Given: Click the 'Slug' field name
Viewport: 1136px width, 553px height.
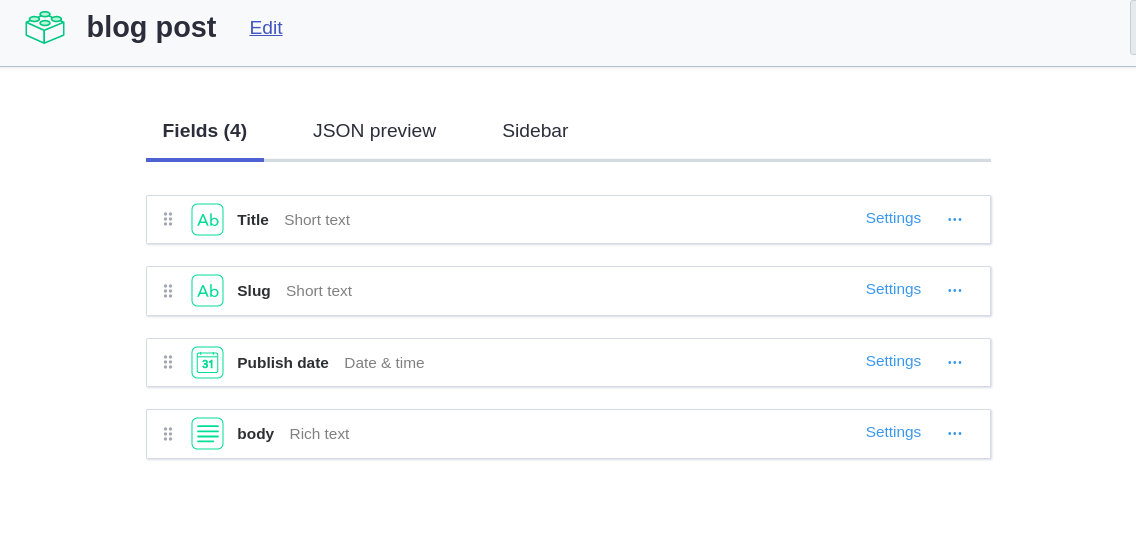Looking at the screenshot, I should pyautogui.click(x=254, y=291).
